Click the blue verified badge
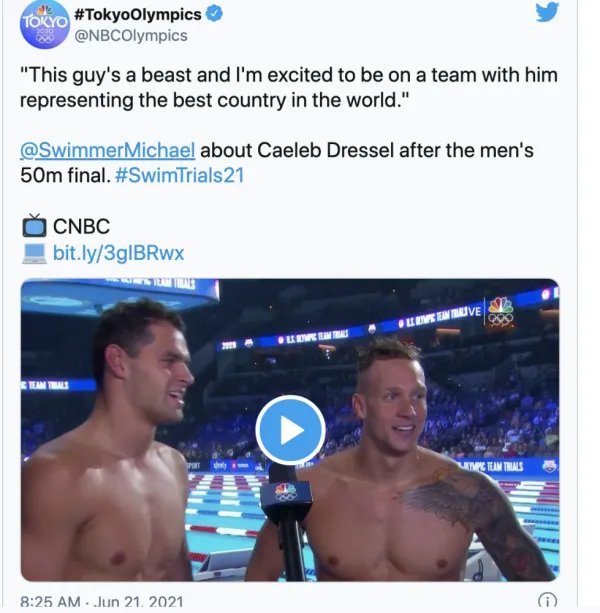This screenshot has height=613, width=600. (216, 15)
